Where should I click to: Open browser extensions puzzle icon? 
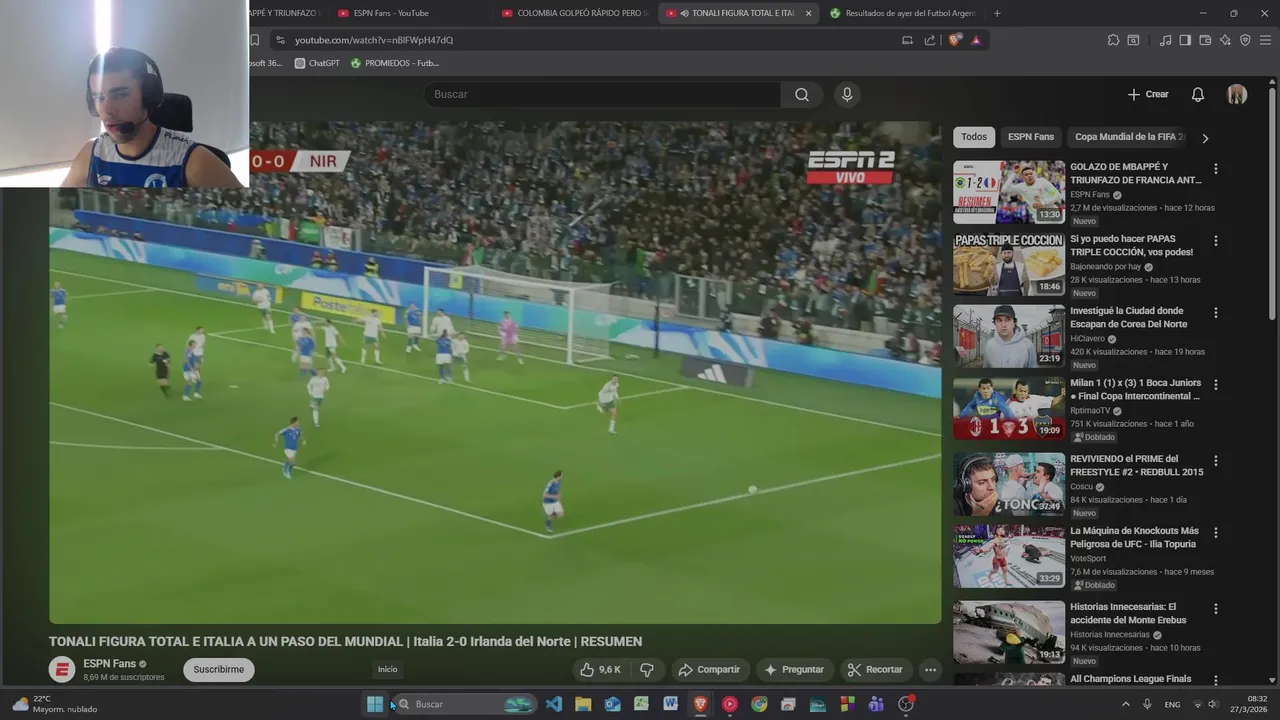coord(1113,40)
